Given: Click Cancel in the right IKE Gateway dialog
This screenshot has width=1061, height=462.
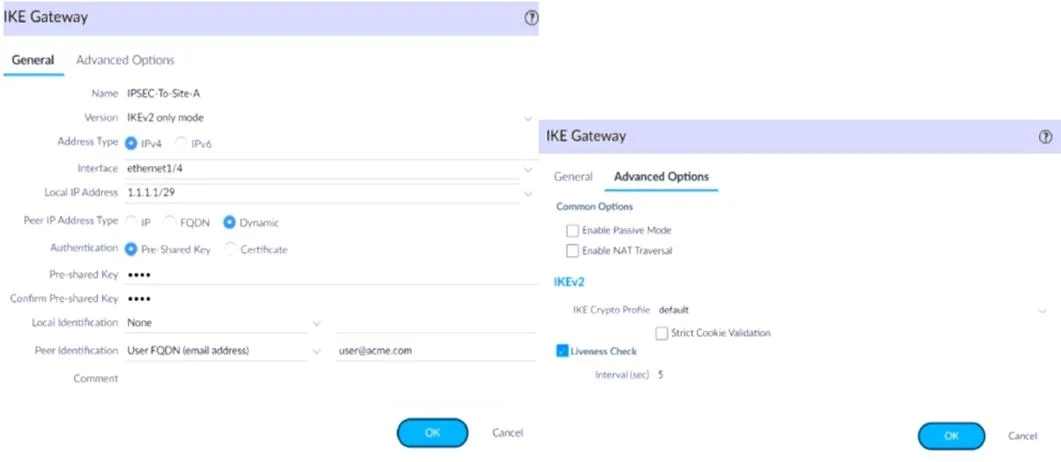Looking at the screenshot, I should [1022, 436].
